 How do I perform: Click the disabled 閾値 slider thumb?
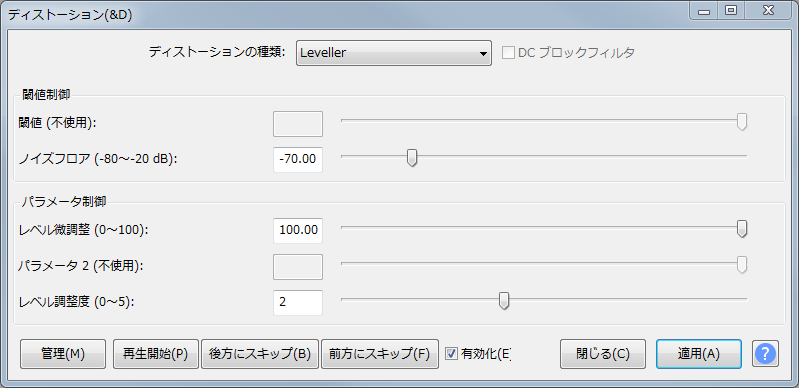point(742,122)
